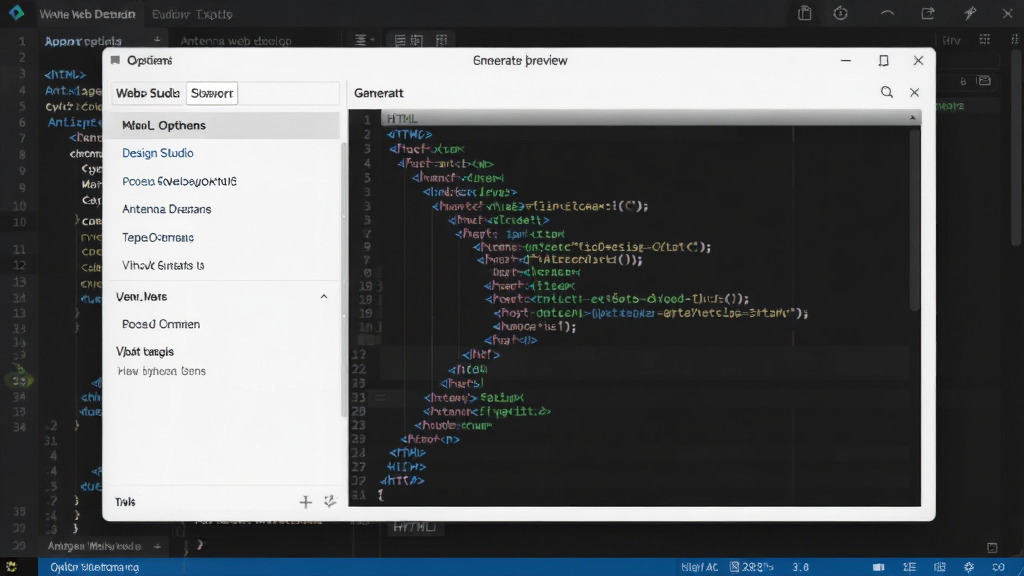Click the code preview vertical scrollbar

pyautogui.click(x=915, y=219)
